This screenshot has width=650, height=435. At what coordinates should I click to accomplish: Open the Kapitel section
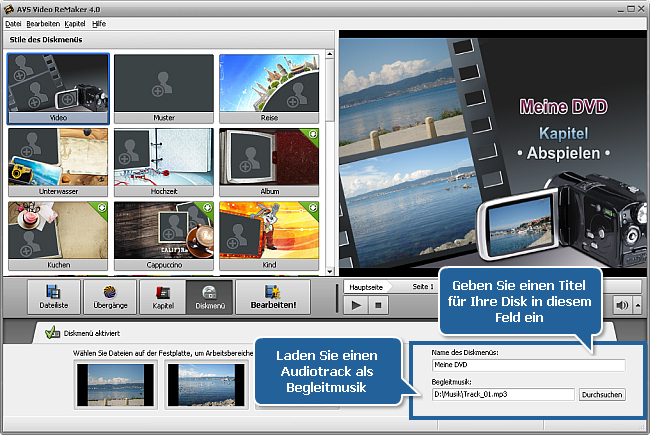click(162, 297)
